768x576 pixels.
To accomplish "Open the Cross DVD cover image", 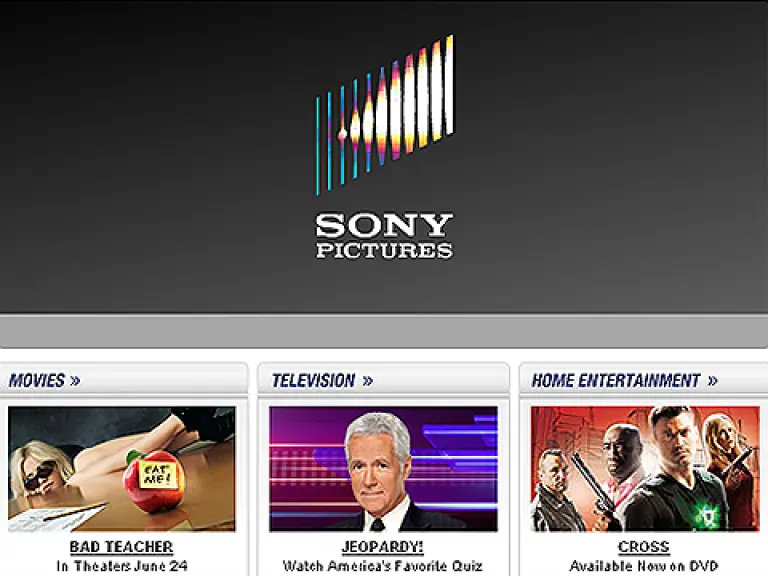I will pos(645,469).
